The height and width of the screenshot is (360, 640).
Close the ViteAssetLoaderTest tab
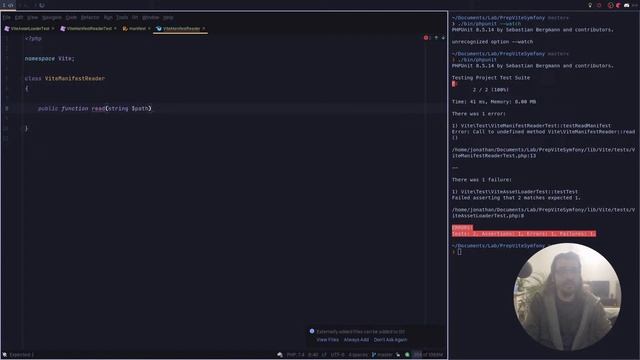[53, 29]
